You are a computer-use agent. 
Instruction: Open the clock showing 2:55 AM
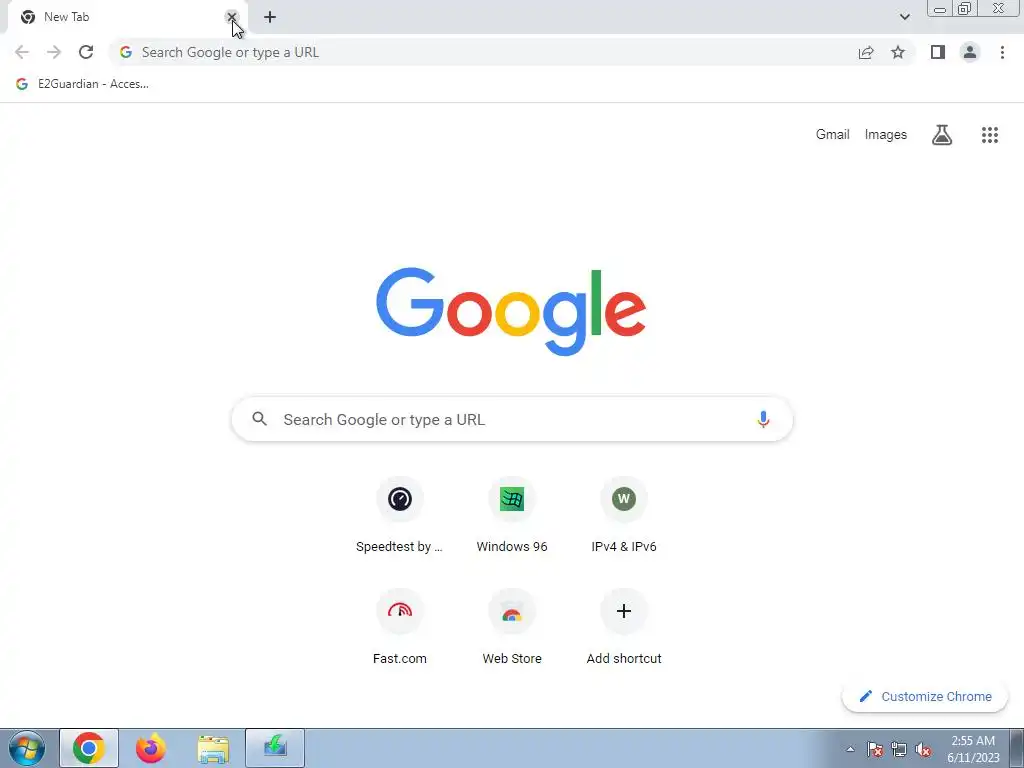click(973, 749)
